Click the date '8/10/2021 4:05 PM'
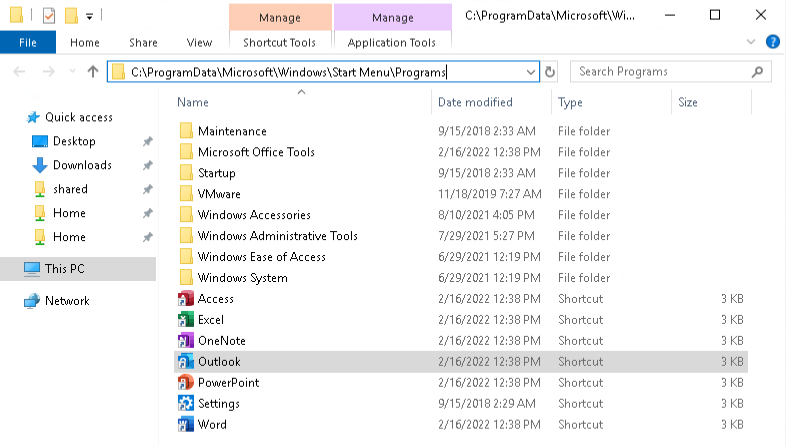This screenshot has height=446, width=786. tap(486, 215)
